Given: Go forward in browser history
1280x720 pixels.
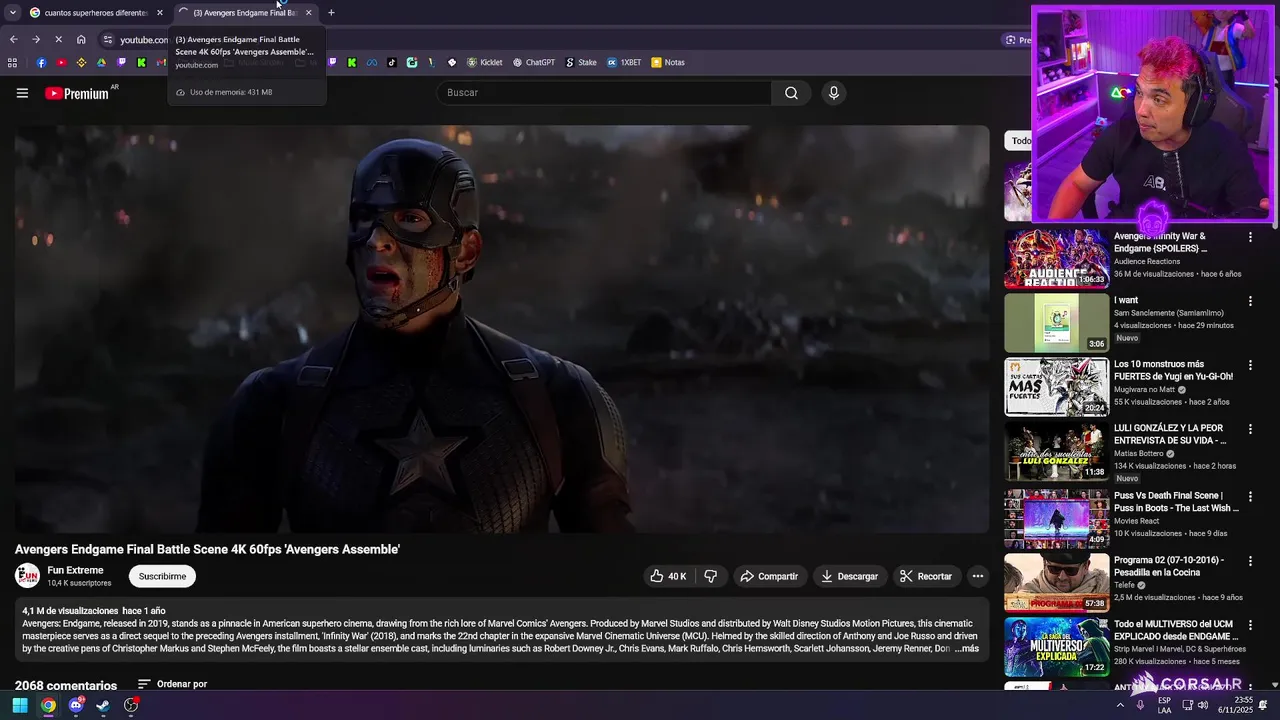Looking at the screenshot, I should [36, 39].
